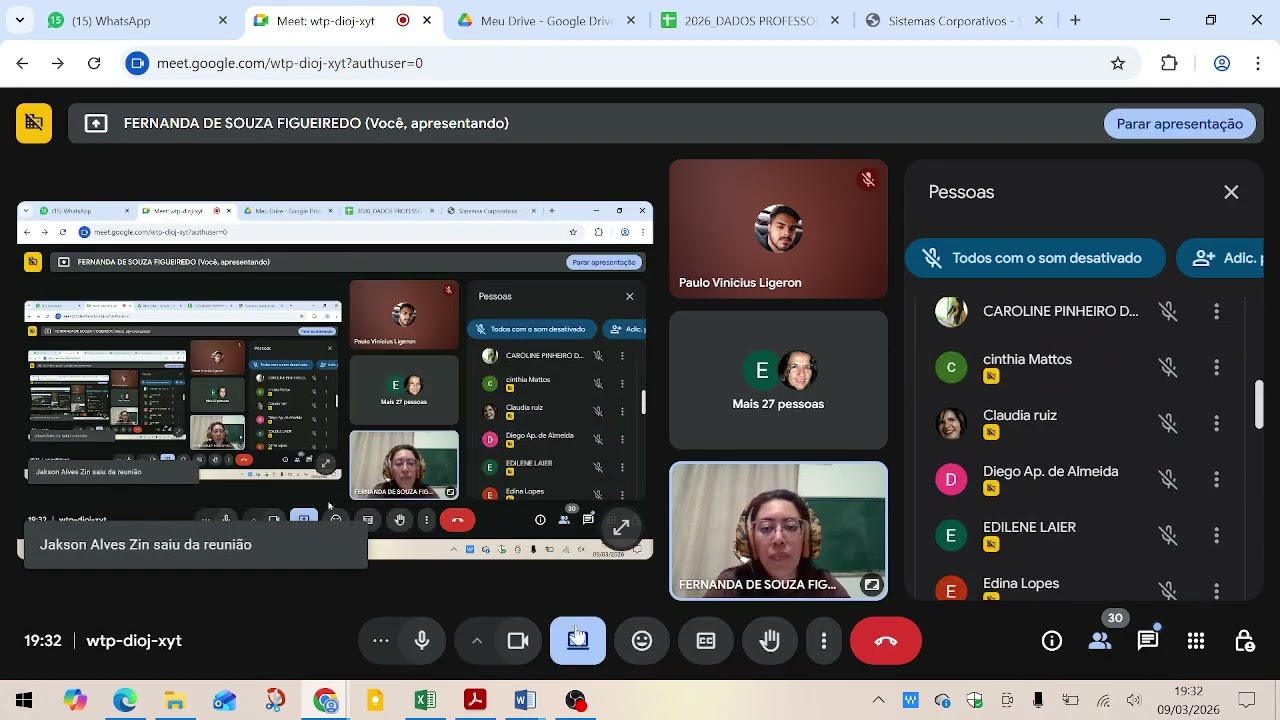
Task: Open emoji reactions button
Action: pyautogui.click(x=642, y=641)
